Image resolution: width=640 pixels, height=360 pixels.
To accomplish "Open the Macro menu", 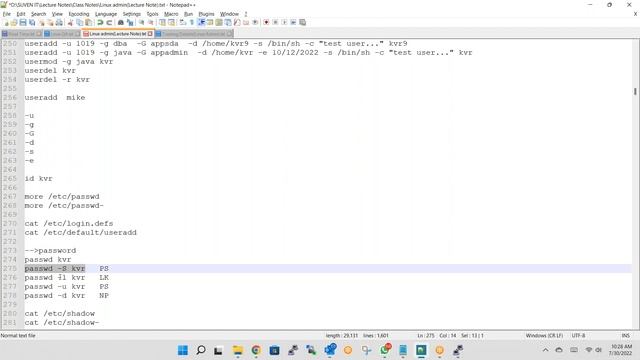I will pos(171,14).
